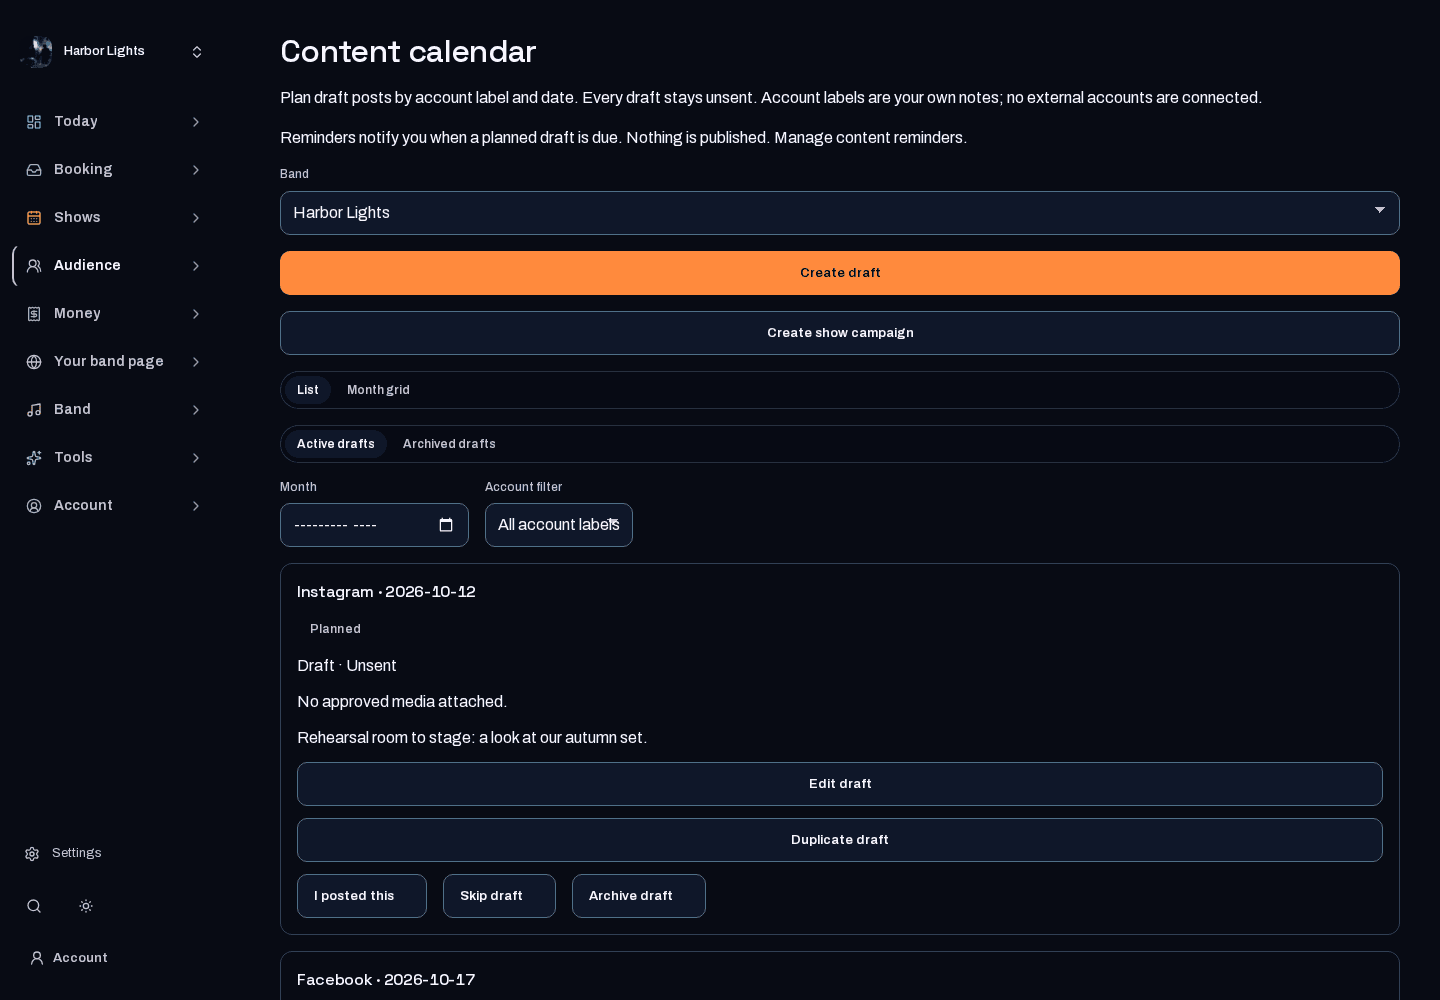The height and width of the screenshot is (1000, 1440).
Task: Mark the Instagram draft as posted
Action: (362, 896)
